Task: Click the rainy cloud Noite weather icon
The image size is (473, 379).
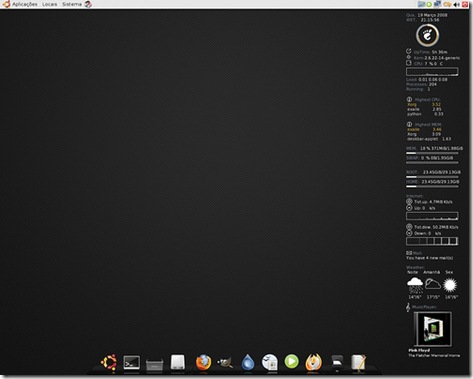Action: pyautogui.click(x=415, y=286)
